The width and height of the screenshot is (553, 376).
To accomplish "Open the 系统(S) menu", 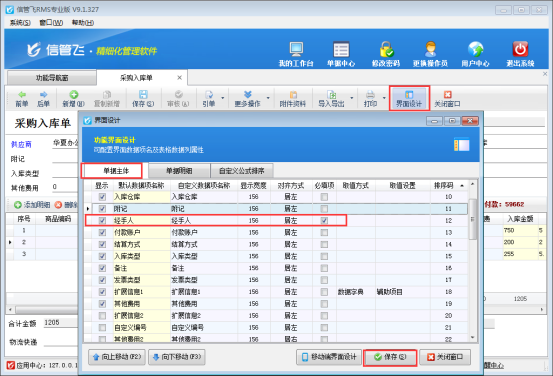I will click(20, 23).
